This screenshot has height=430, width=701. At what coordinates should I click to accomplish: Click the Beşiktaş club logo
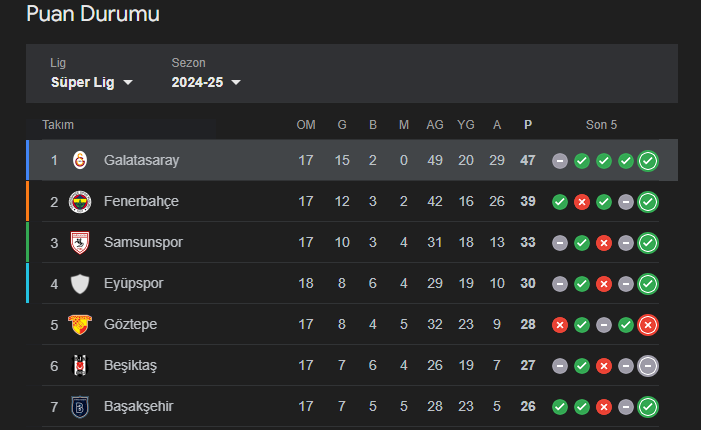coord(80,366)
